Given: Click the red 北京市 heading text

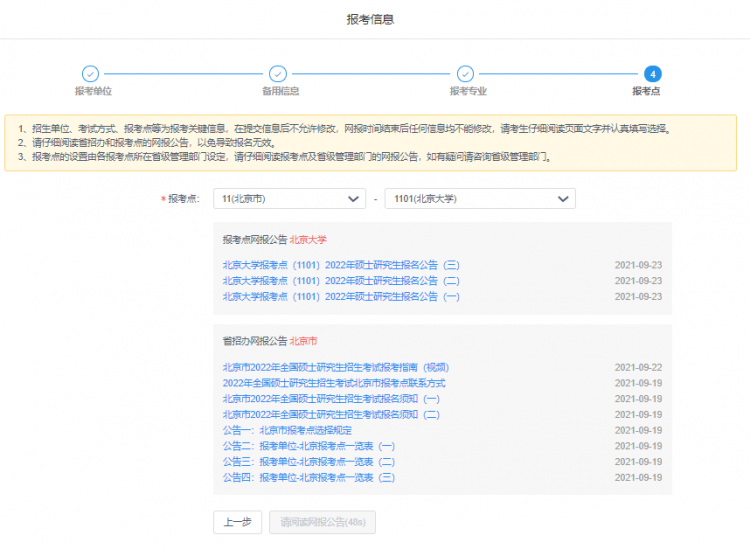Looking at the screenshot, I should pos(303,341).
